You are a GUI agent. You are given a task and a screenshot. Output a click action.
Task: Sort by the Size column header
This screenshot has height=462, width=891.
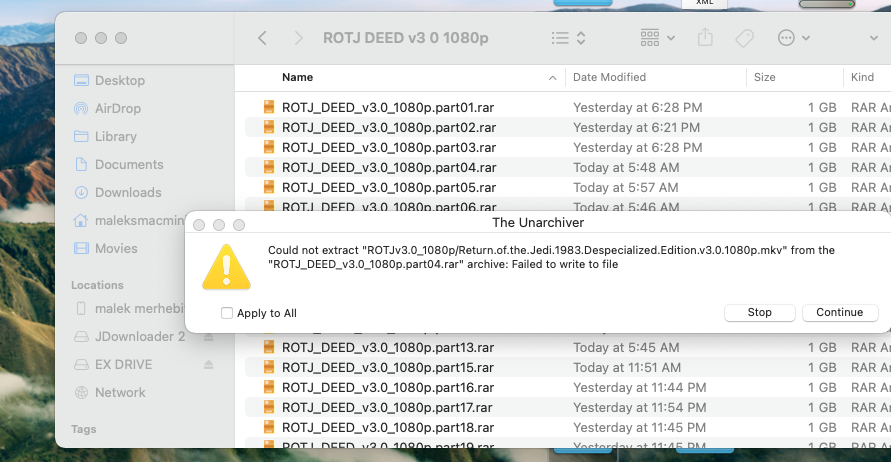click(x=764, y=77)
